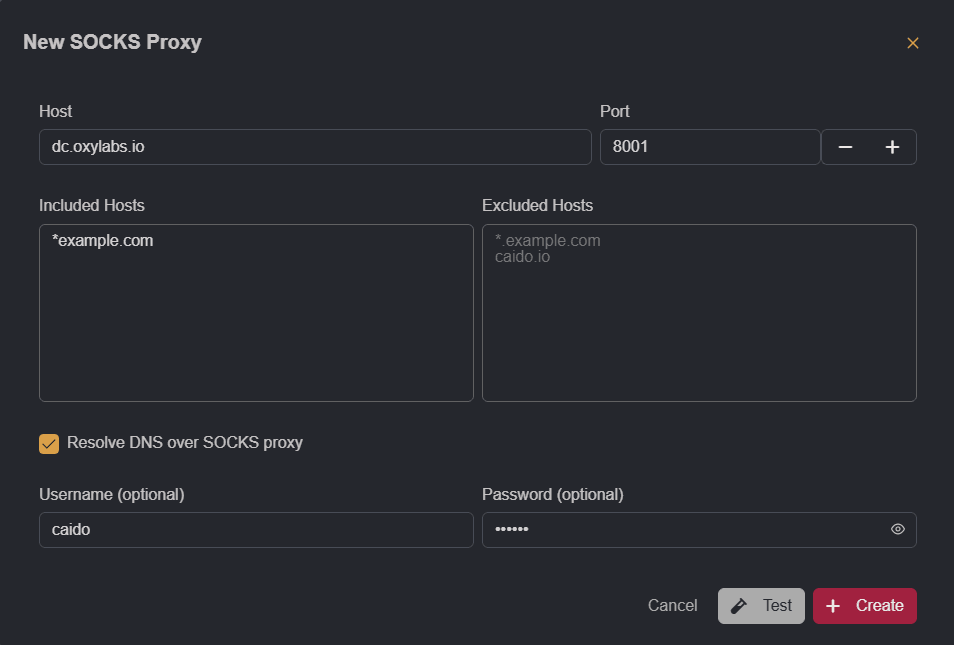954x645 pixels.
Task: Click the plus icon on Create button
Action: coord(833,605)
